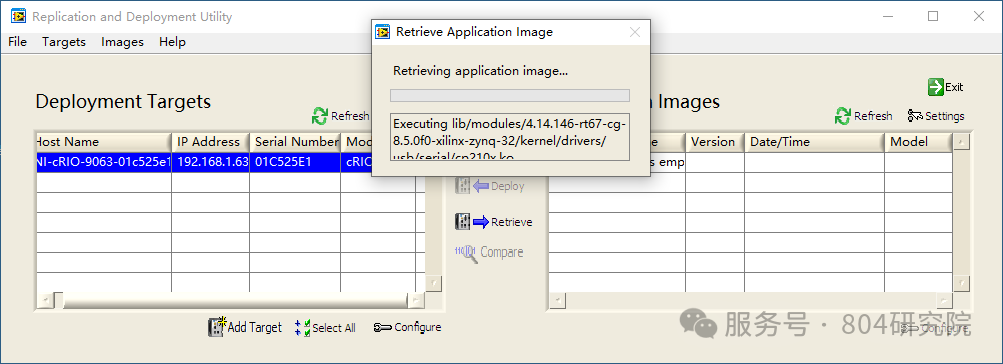
Task: Open the Help menu
Action: (x=172, y=42)
